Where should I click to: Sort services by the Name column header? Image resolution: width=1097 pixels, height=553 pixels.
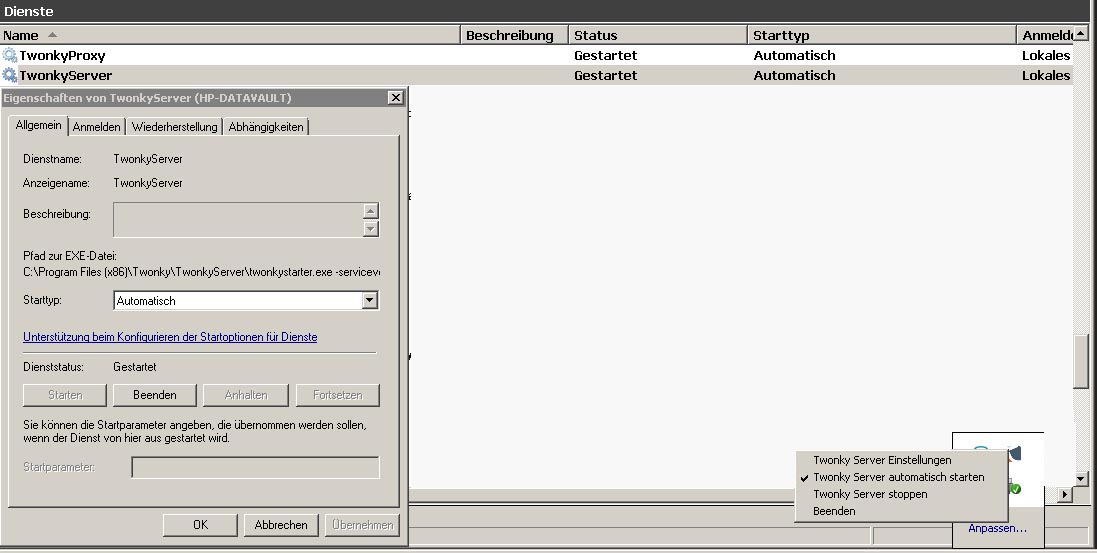(230, 35)
